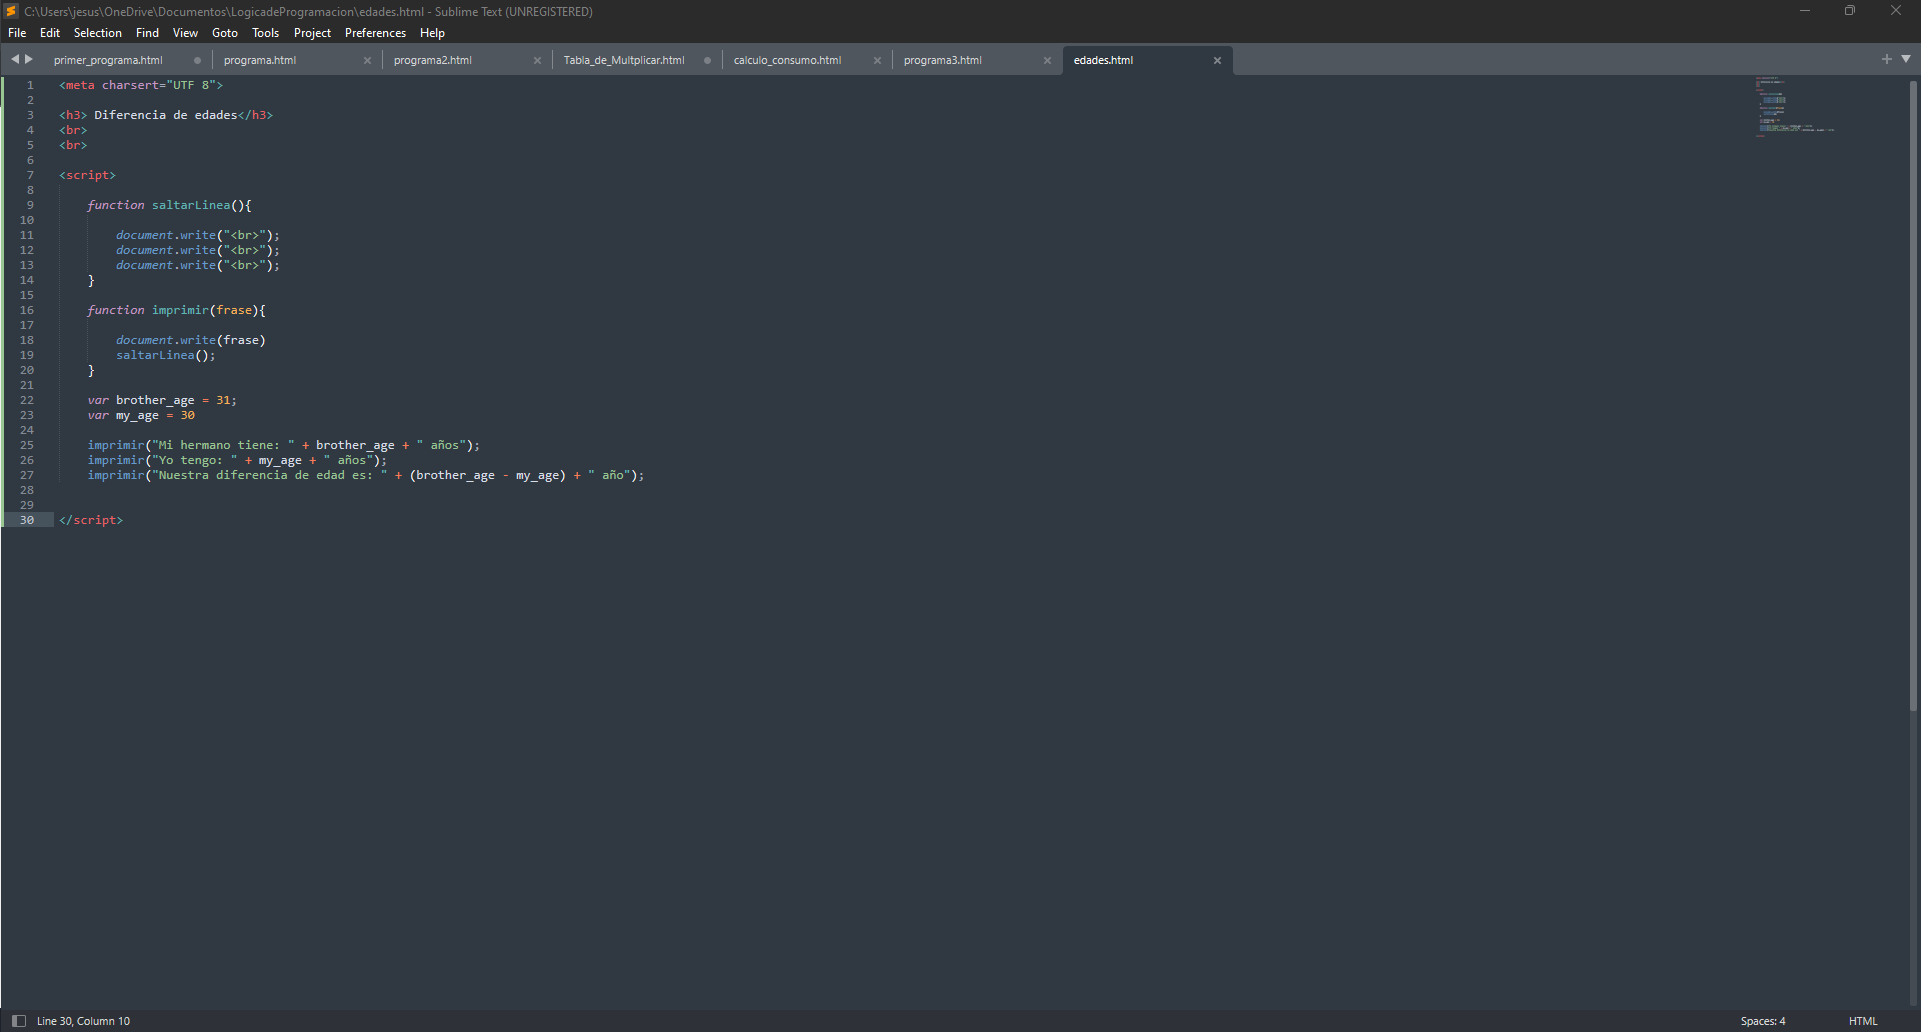Click the 'saltarLinea();' call line
The image size is (1921, 1032).
tap(166, 355)
